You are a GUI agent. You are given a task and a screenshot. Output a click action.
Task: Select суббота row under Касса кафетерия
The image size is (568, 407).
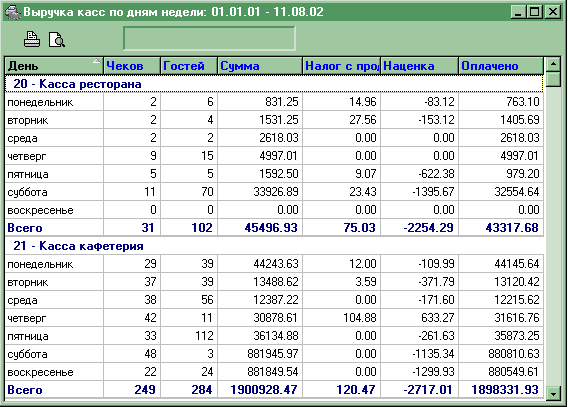(x=274, y=354)
